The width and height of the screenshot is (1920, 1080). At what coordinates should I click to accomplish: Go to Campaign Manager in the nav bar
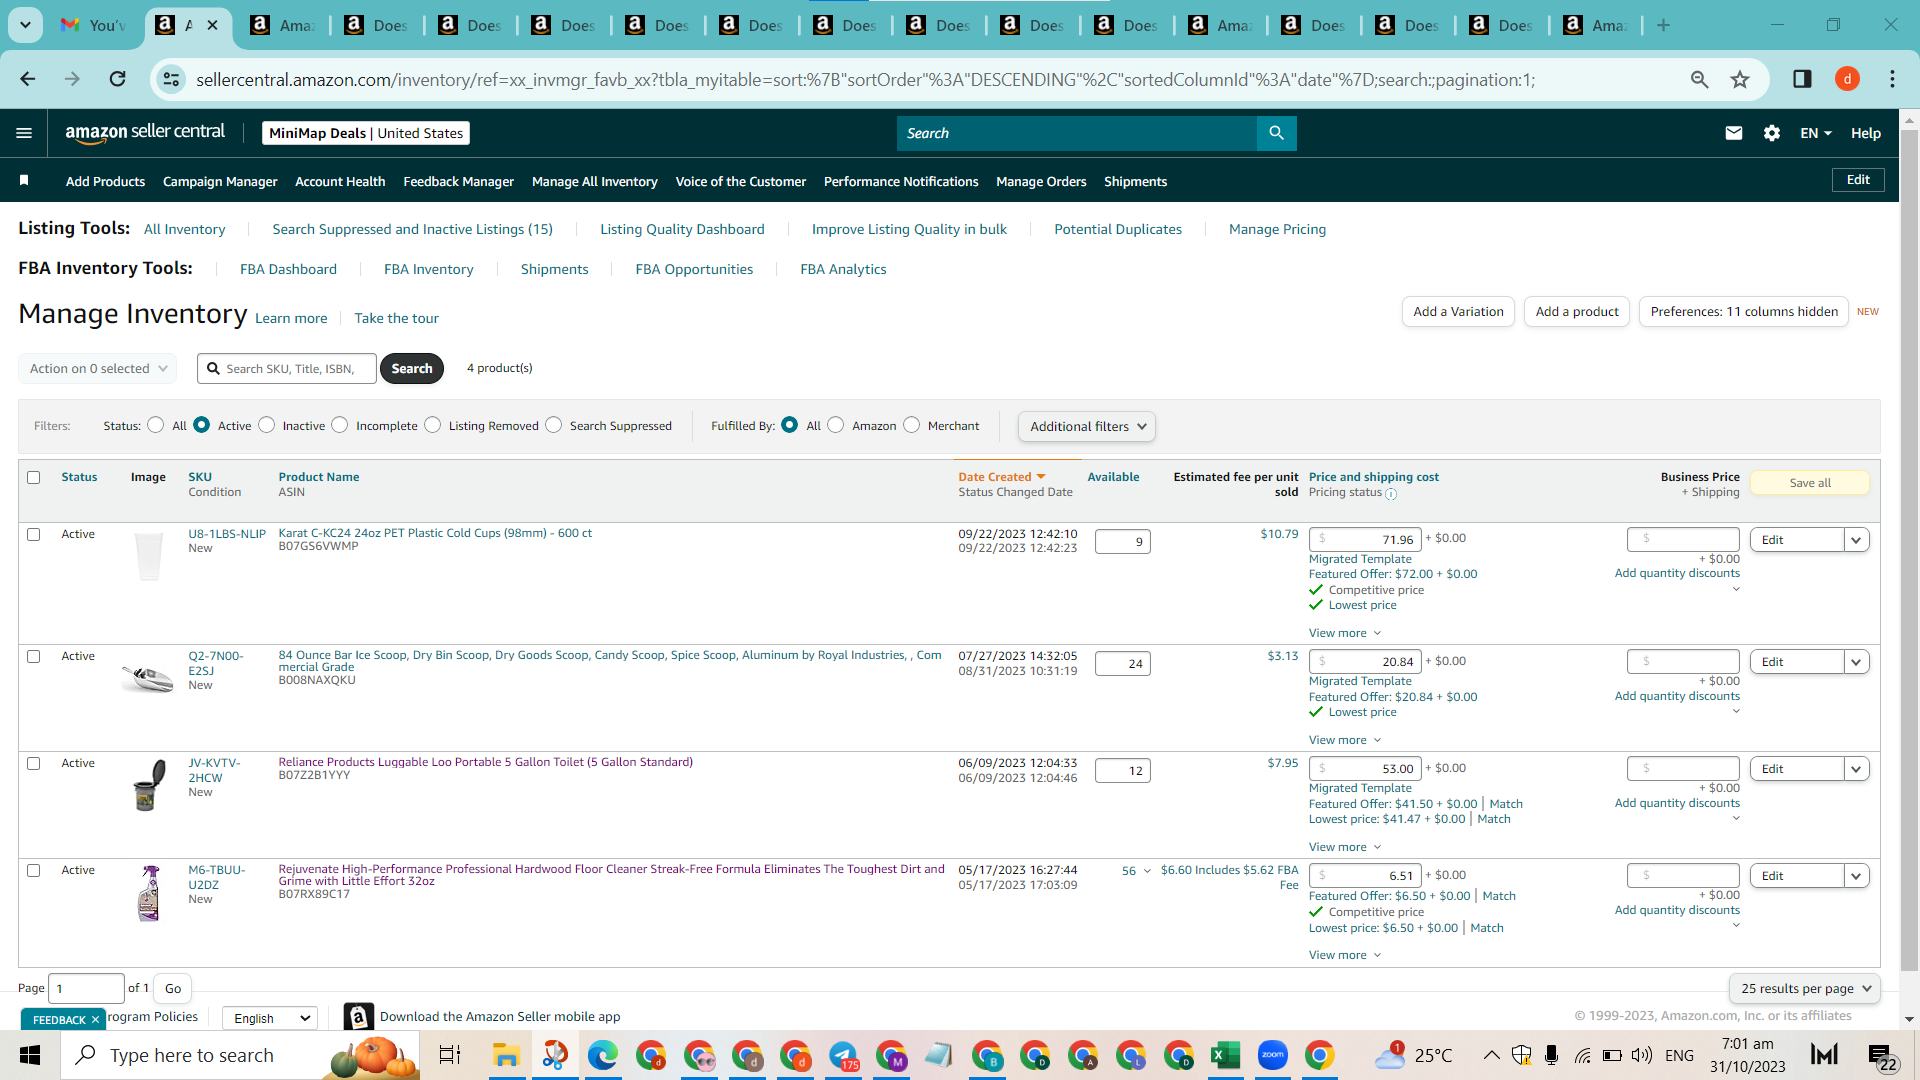(220, 181)
